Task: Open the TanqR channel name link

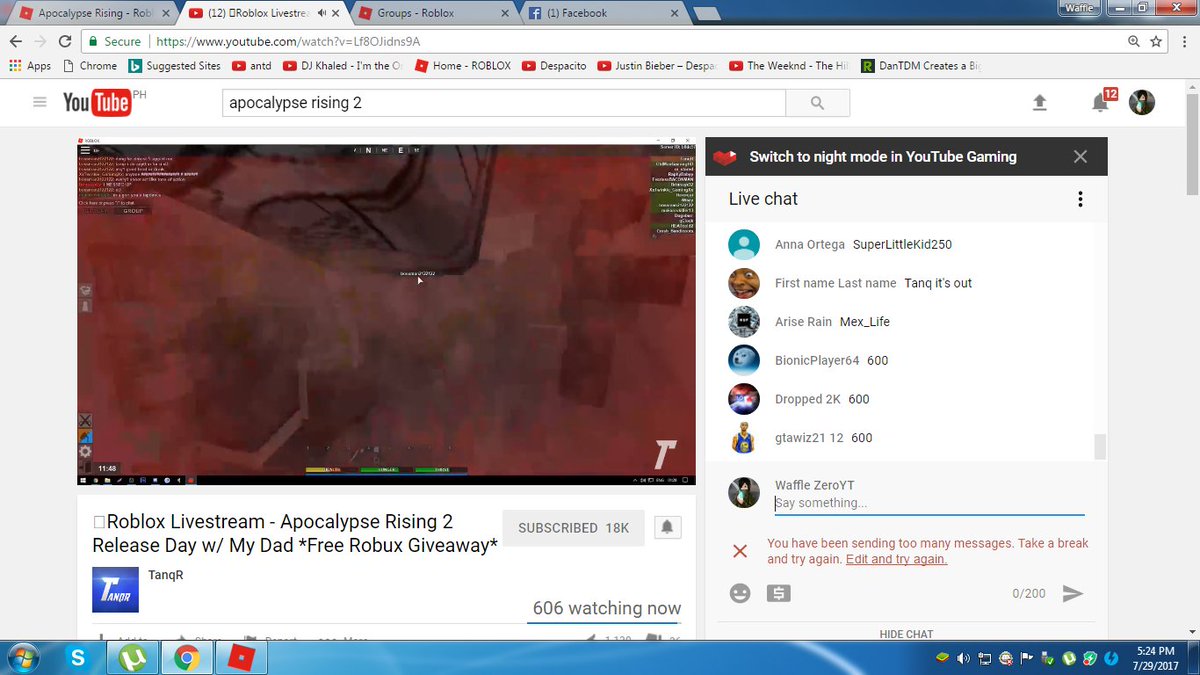Action: [166, 575]
